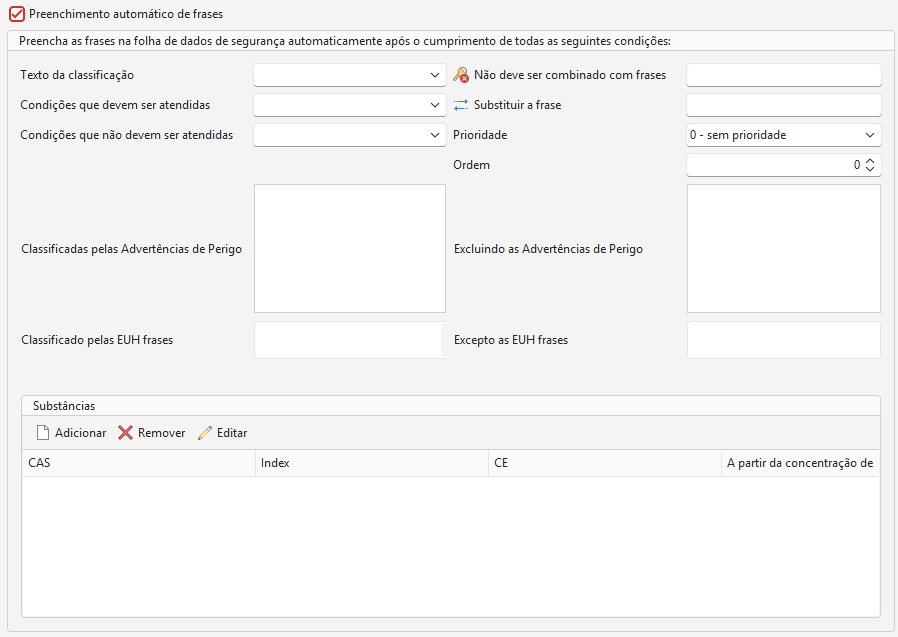
Task: Click the red X icon of Remover
Action: (x=125, y=432)
